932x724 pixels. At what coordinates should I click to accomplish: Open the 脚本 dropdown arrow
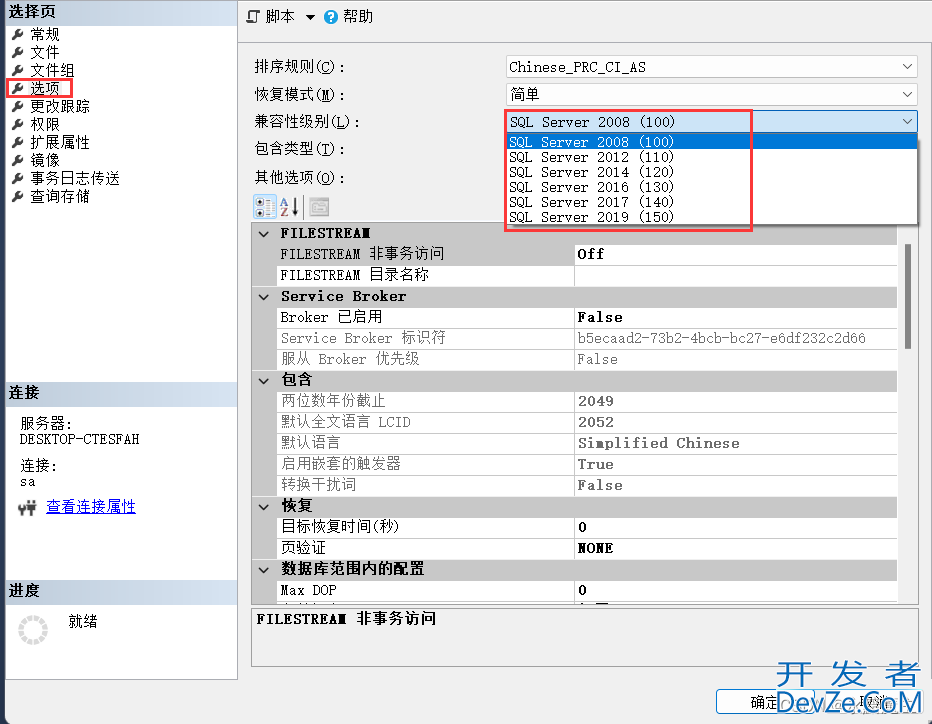[310, 17]
